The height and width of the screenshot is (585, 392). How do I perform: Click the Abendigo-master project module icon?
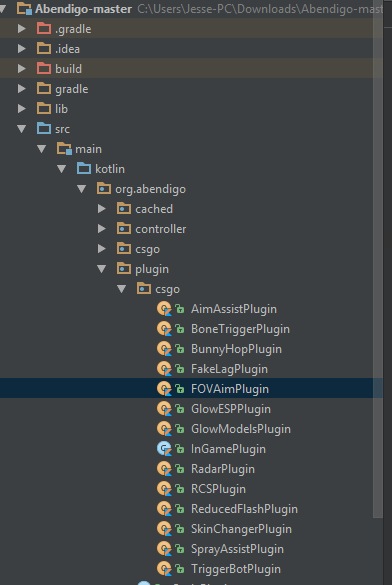[24, 9]
